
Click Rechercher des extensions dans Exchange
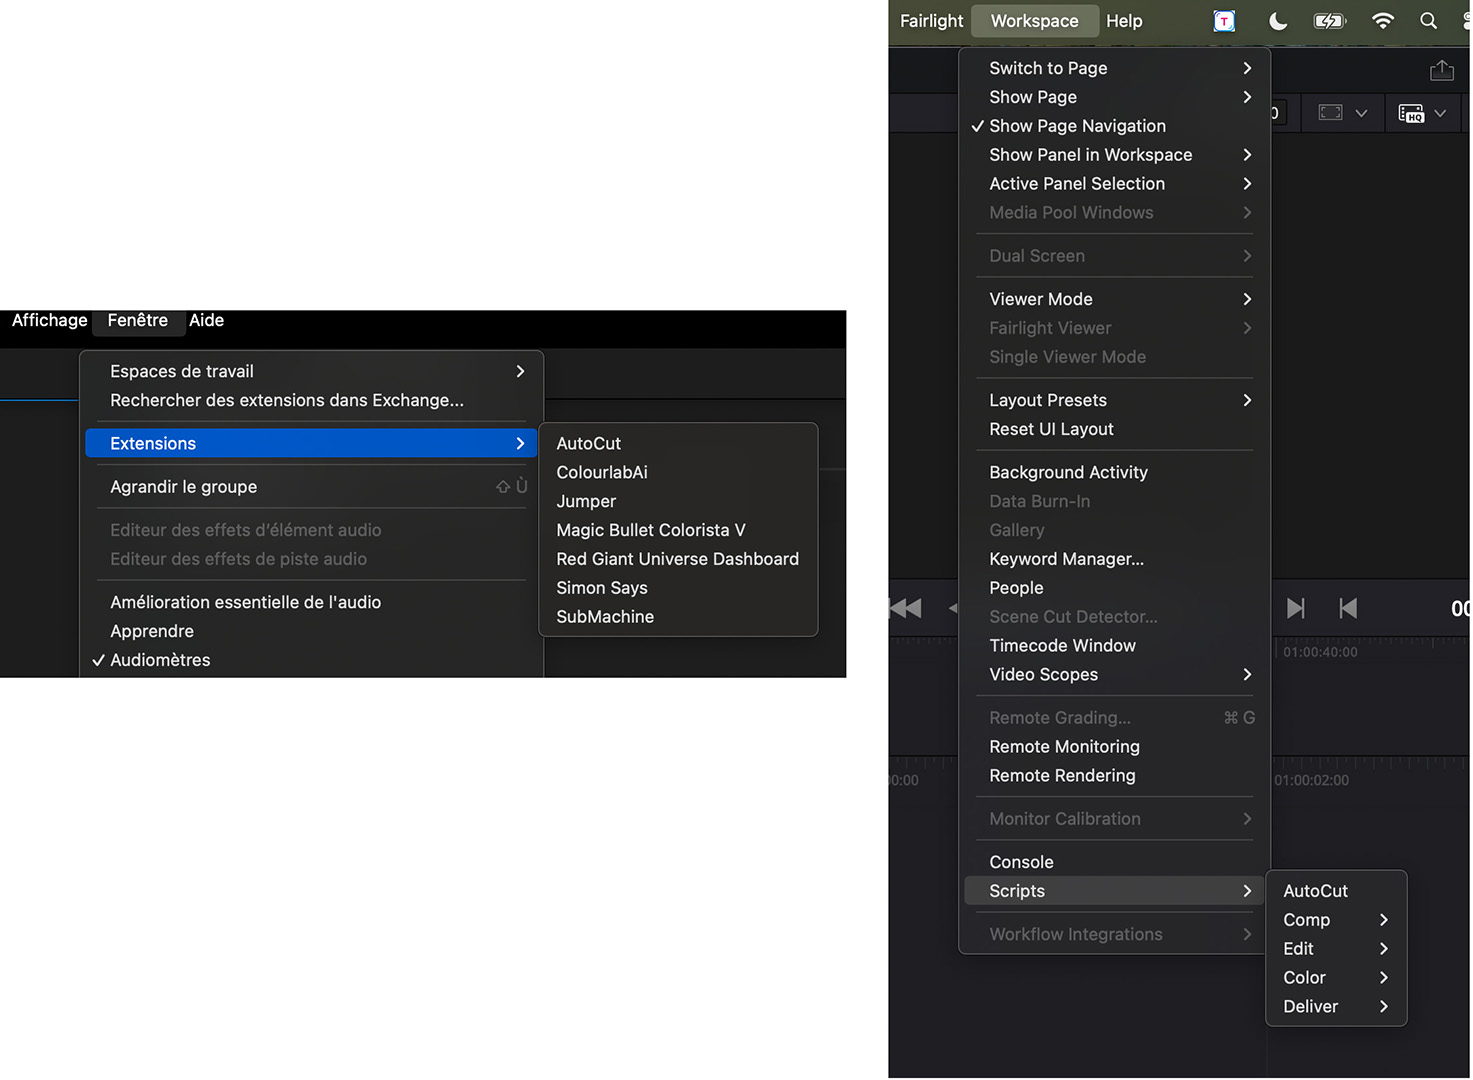(286, 400)
